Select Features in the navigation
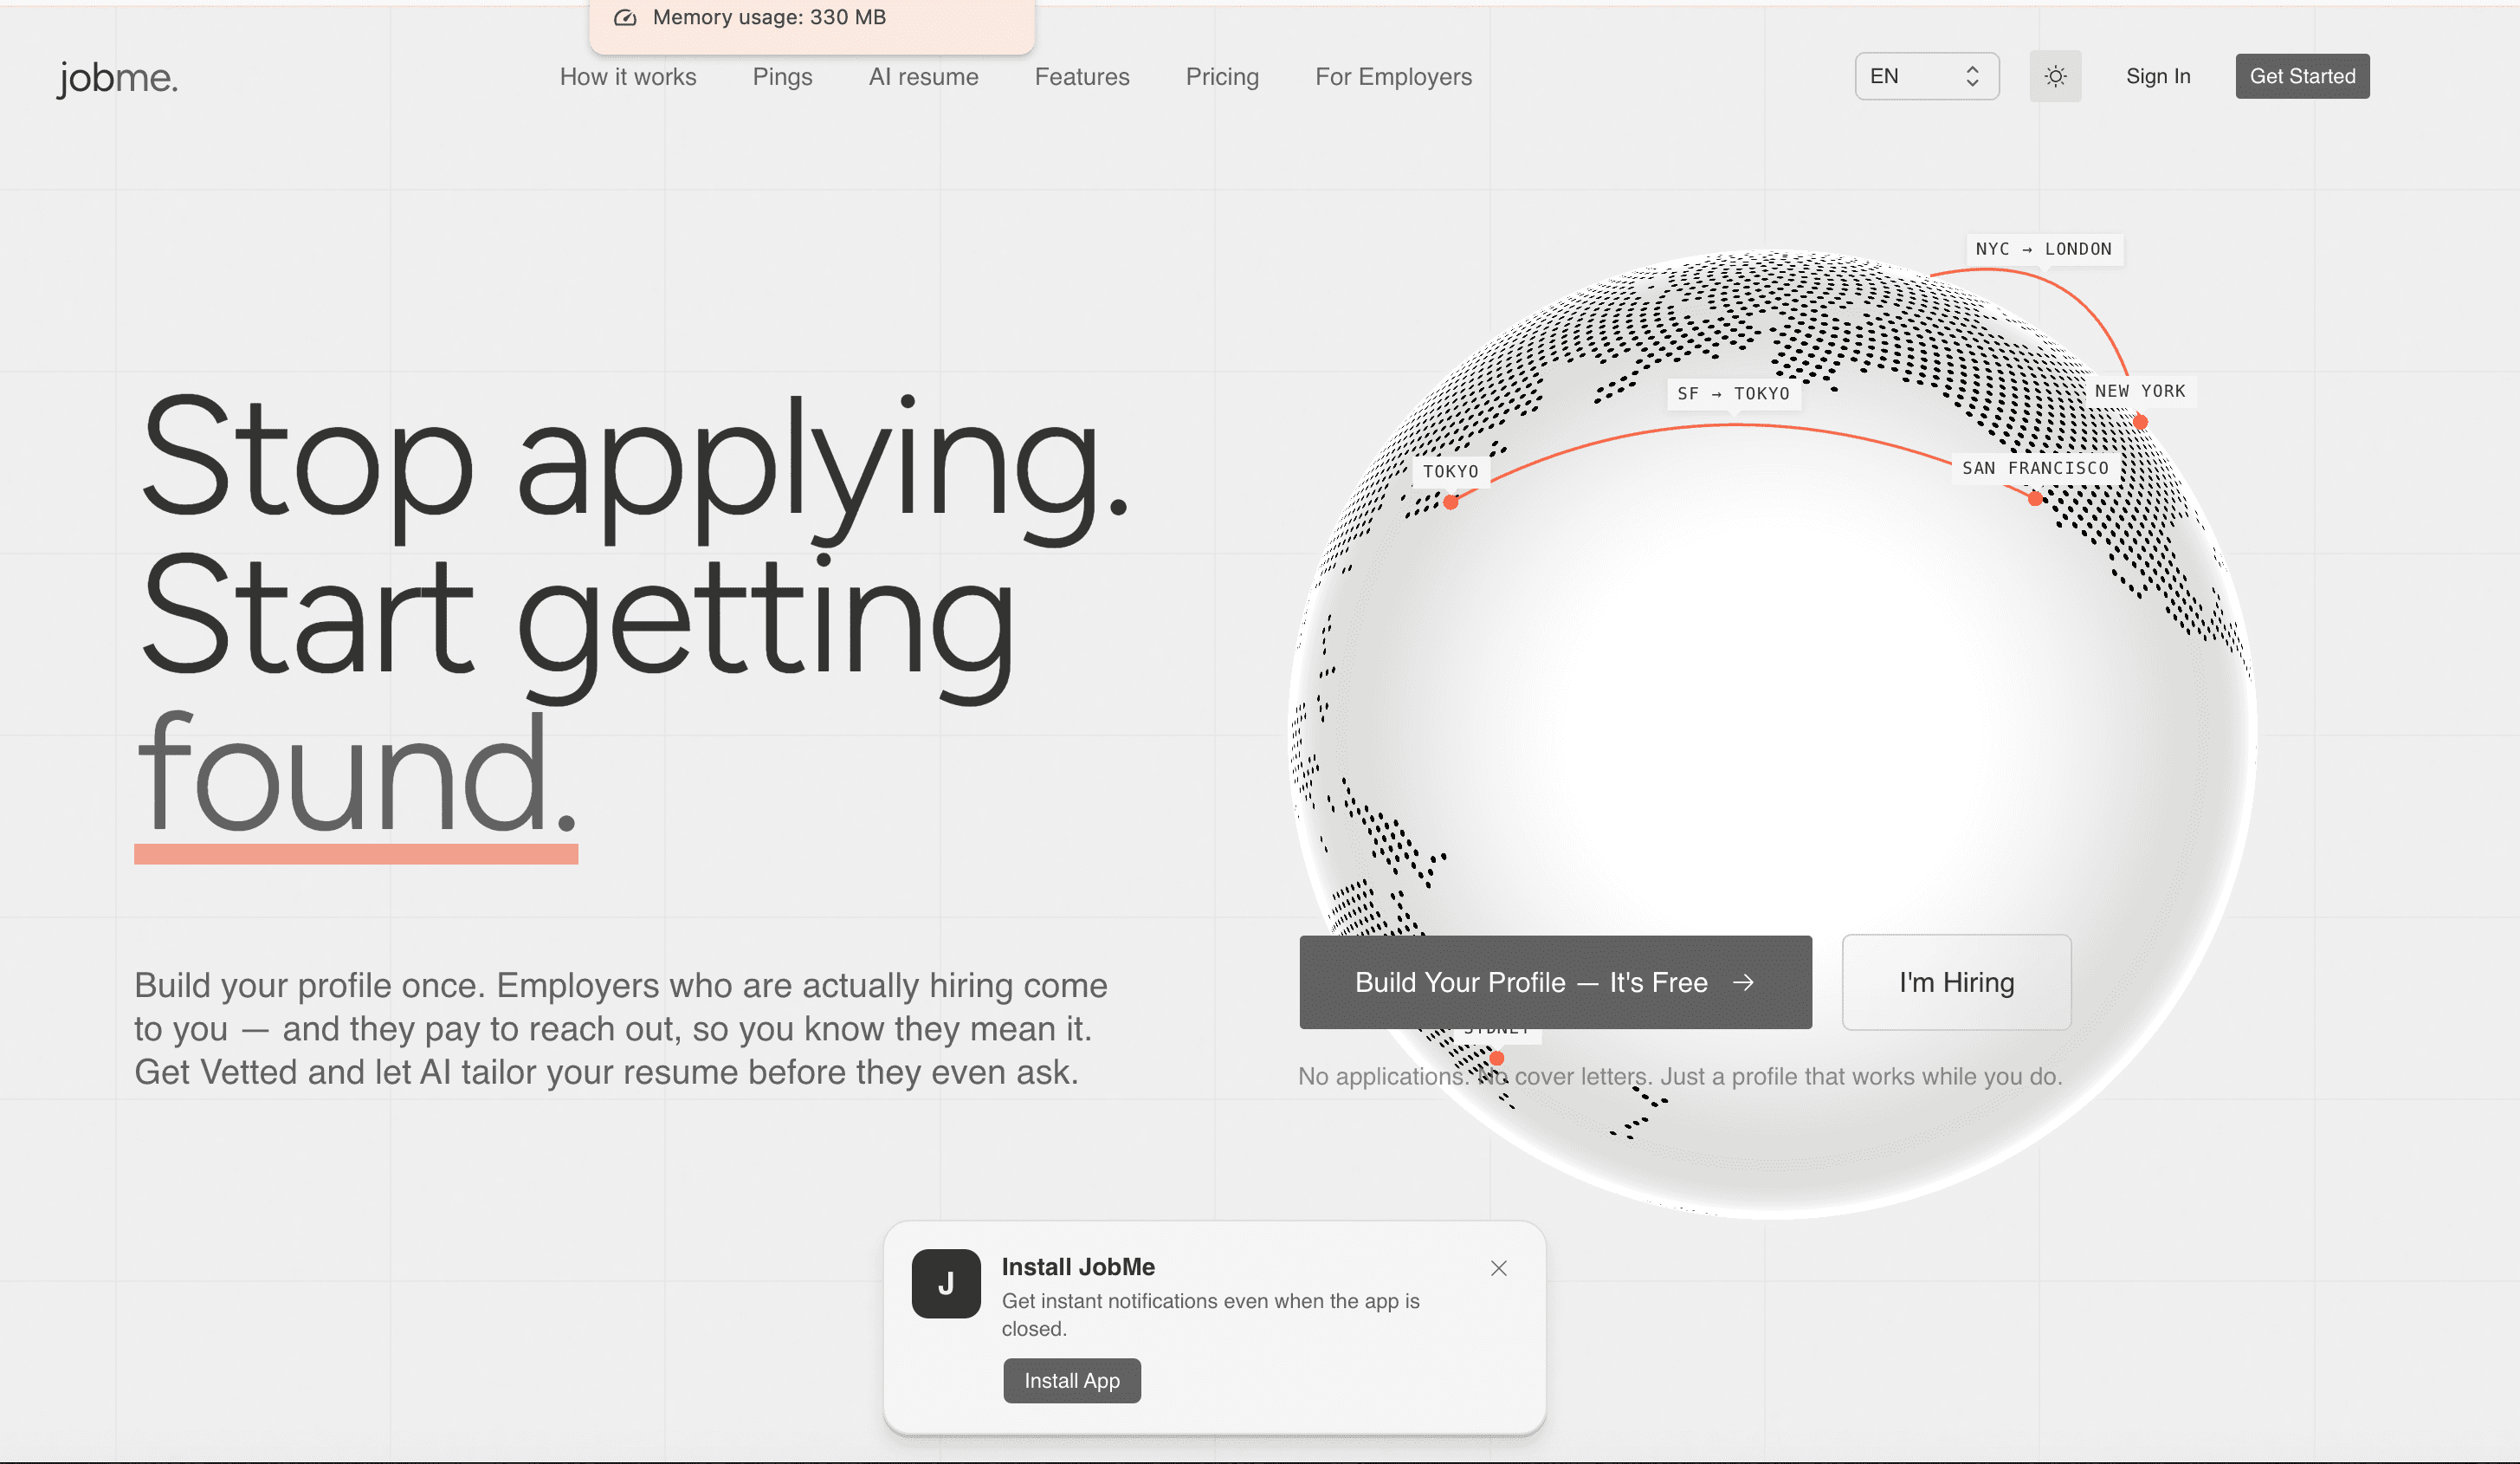This screenshot has height=1464, width=2520. [1082, 77]
